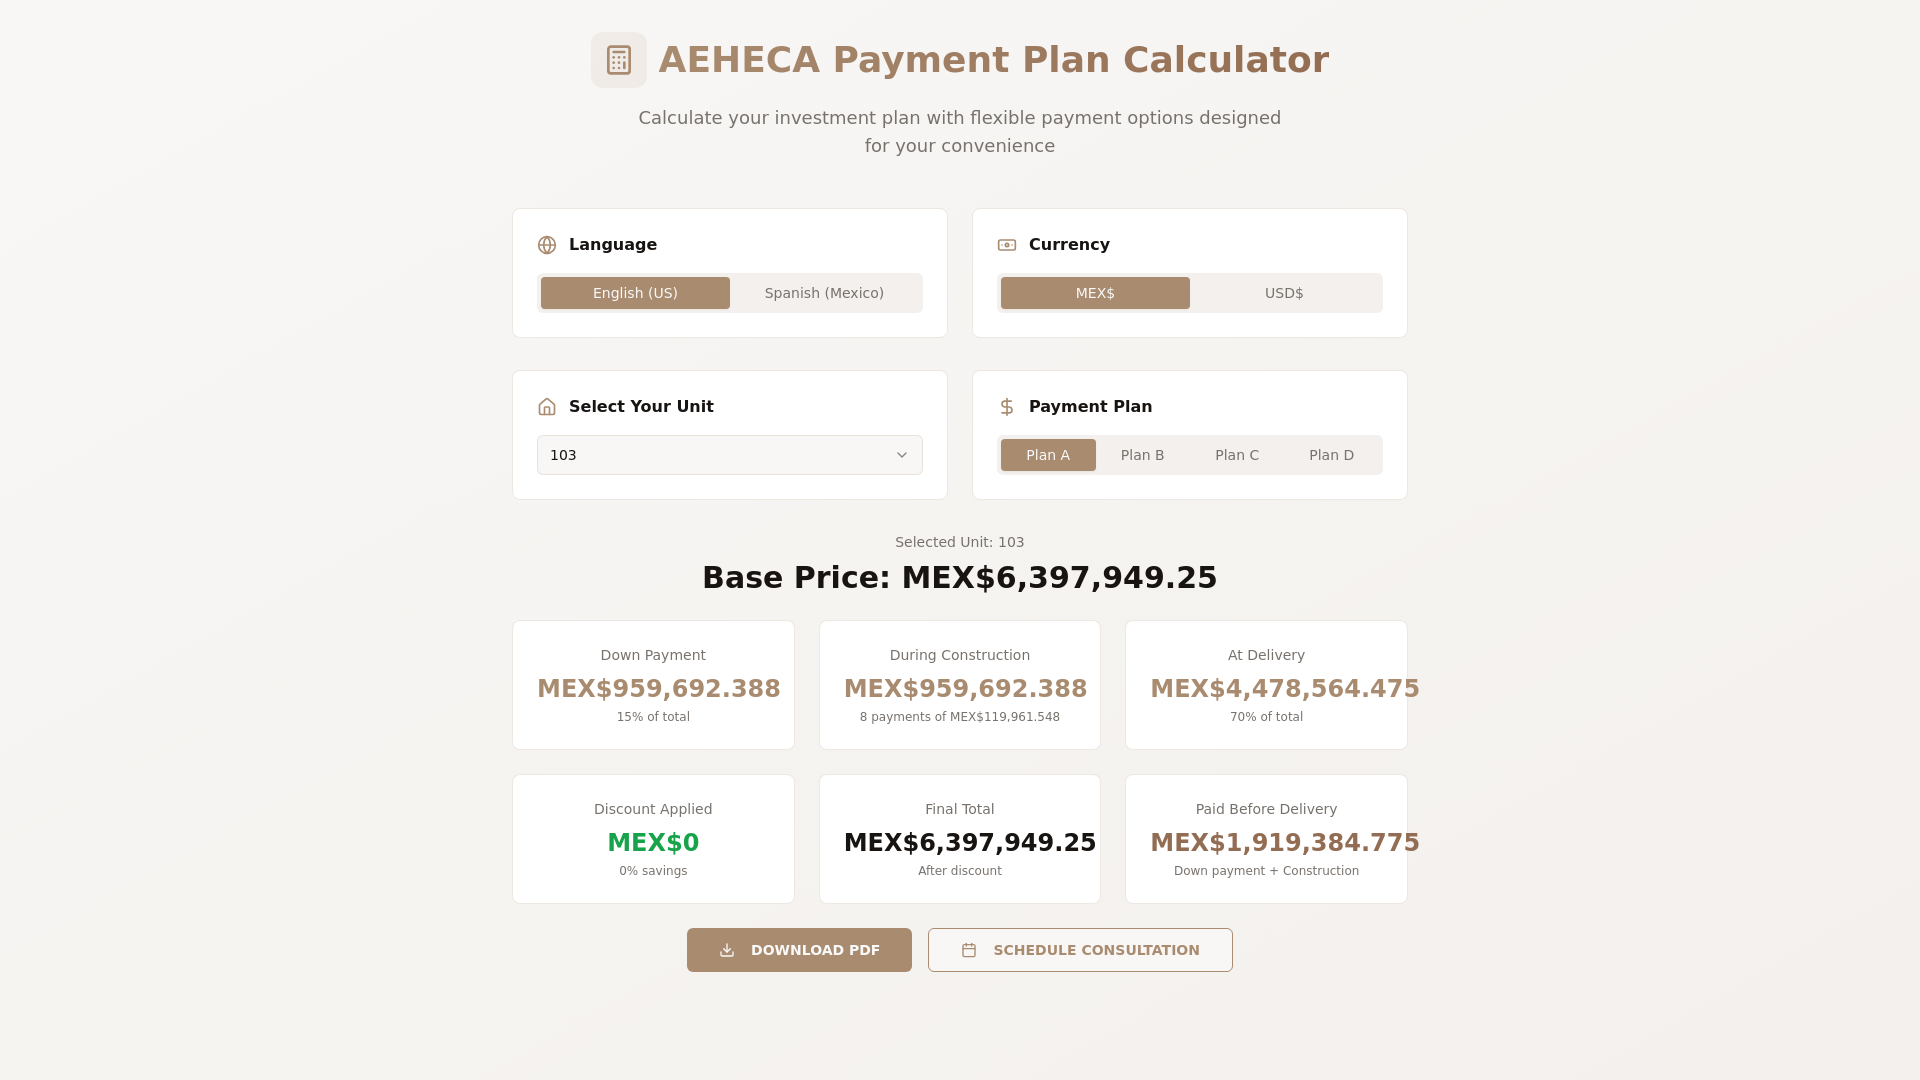The width and height of the screenshot is (1920, 1080).
Task: Click the download arrow icon in Download PDF
Action: (x=727, y=950)
